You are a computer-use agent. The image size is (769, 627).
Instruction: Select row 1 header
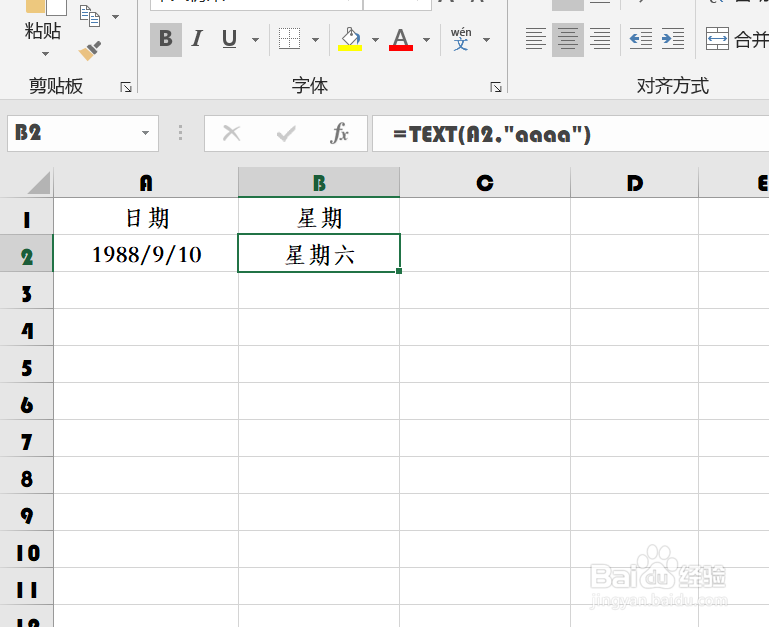click(x=26, y=216)
